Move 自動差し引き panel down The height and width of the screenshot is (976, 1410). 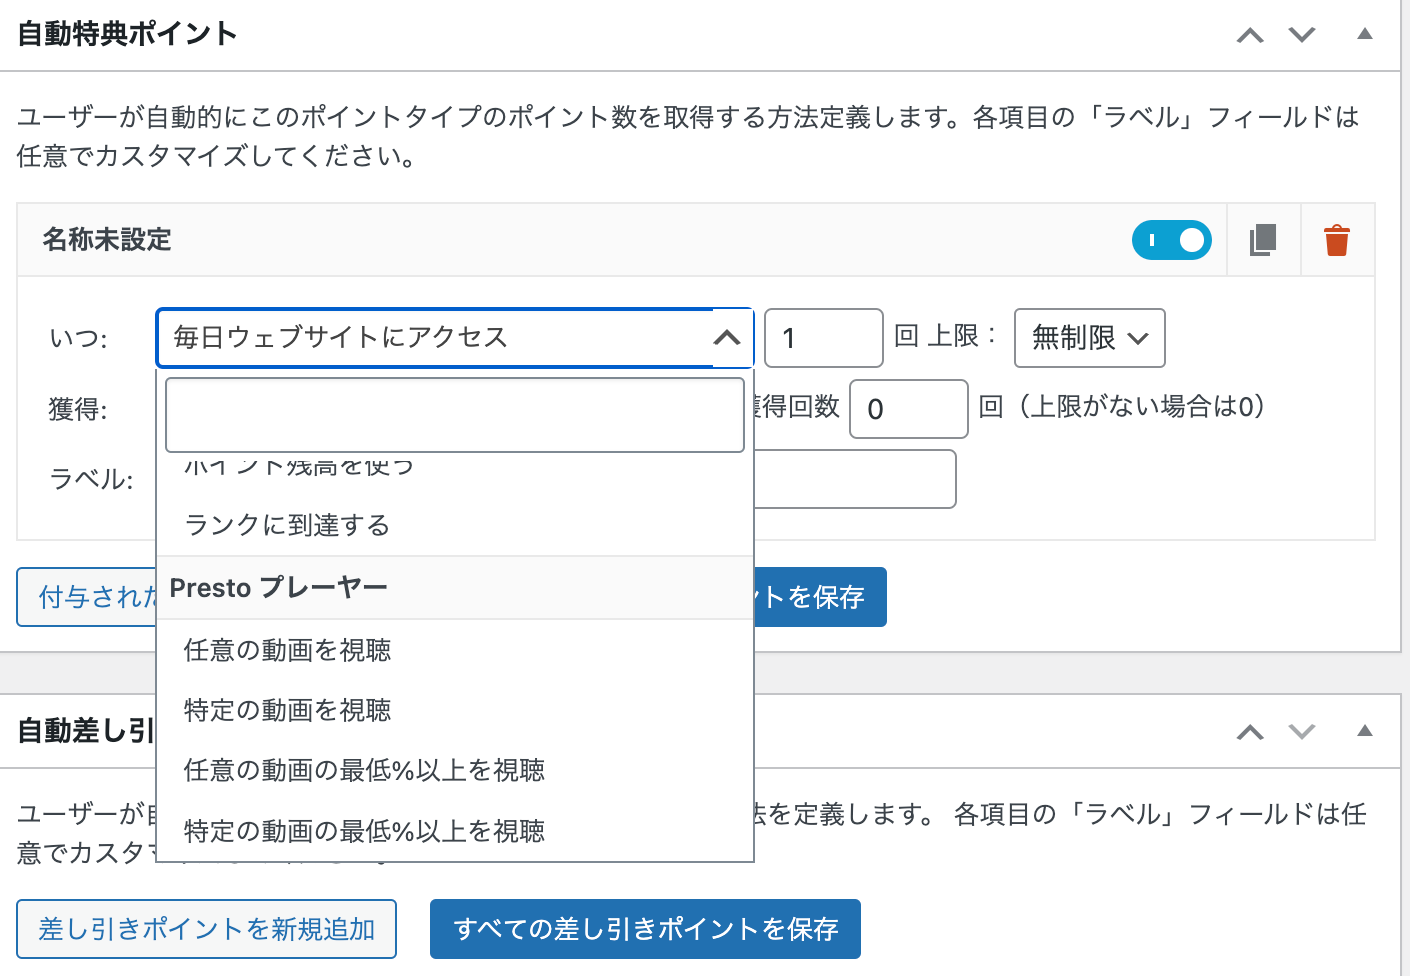point(1302,732)
